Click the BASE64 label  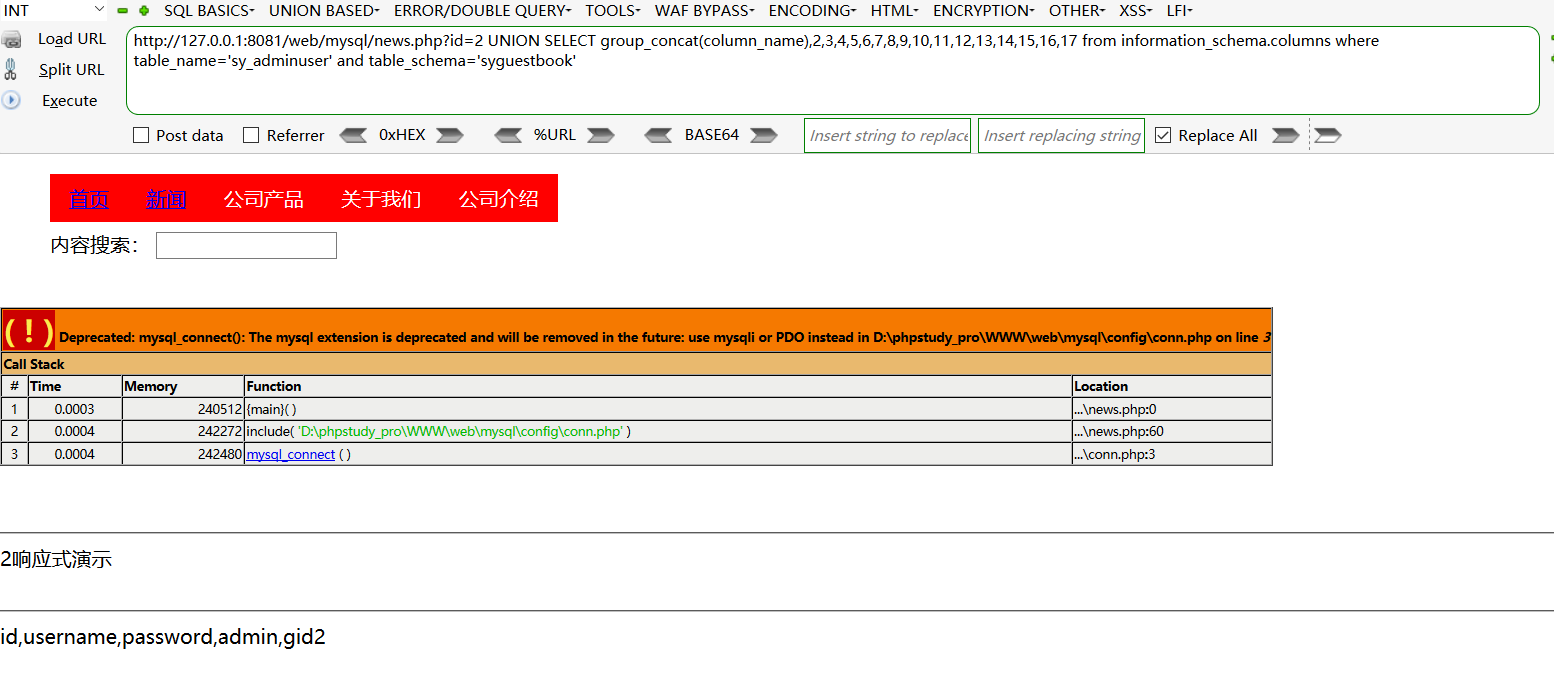point(712,135)
